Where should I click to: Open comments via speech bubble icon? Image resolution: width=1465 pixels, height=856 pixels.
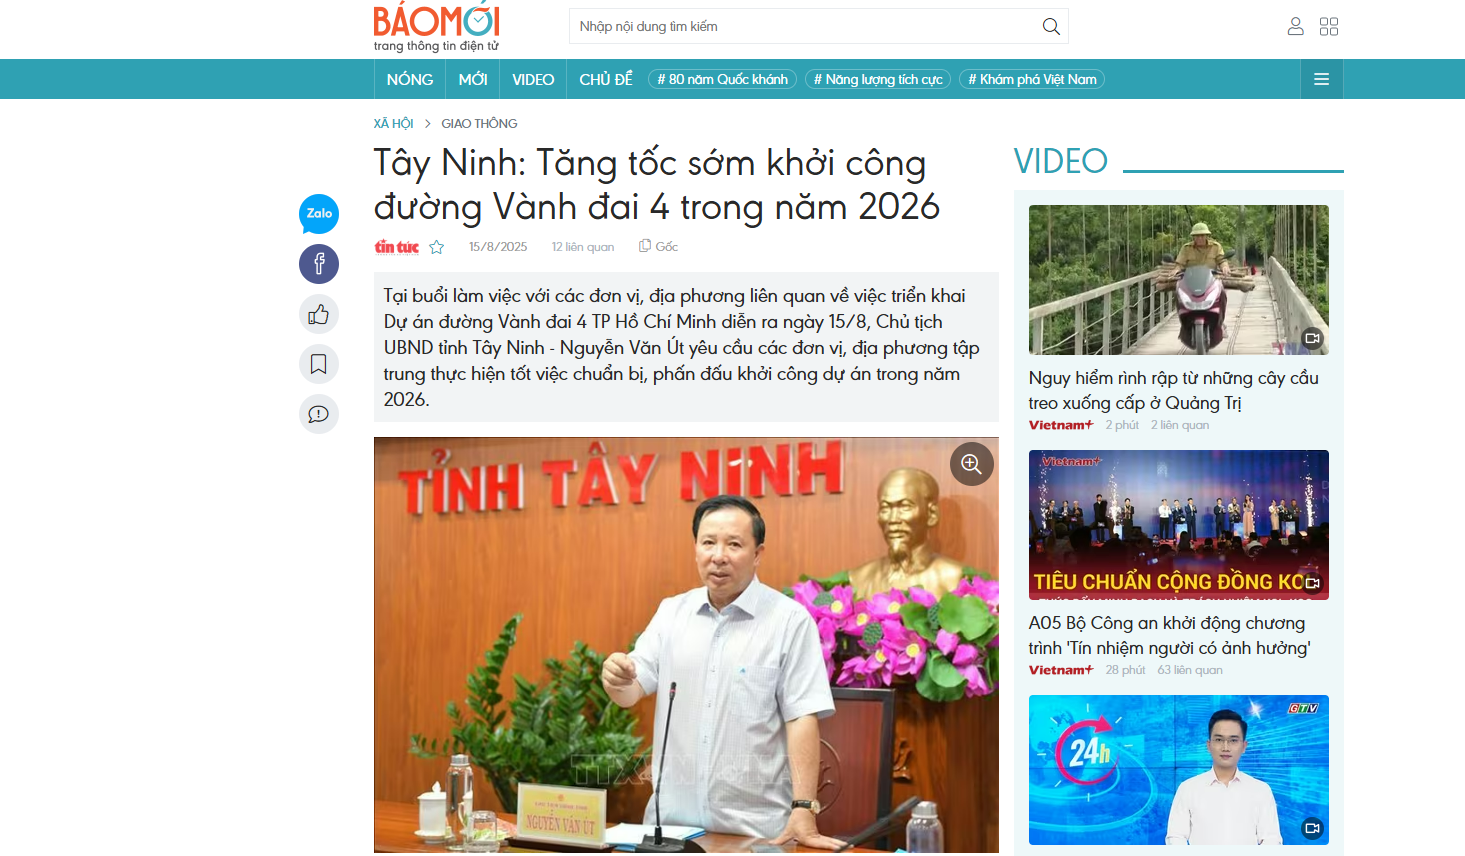point(319,414)
